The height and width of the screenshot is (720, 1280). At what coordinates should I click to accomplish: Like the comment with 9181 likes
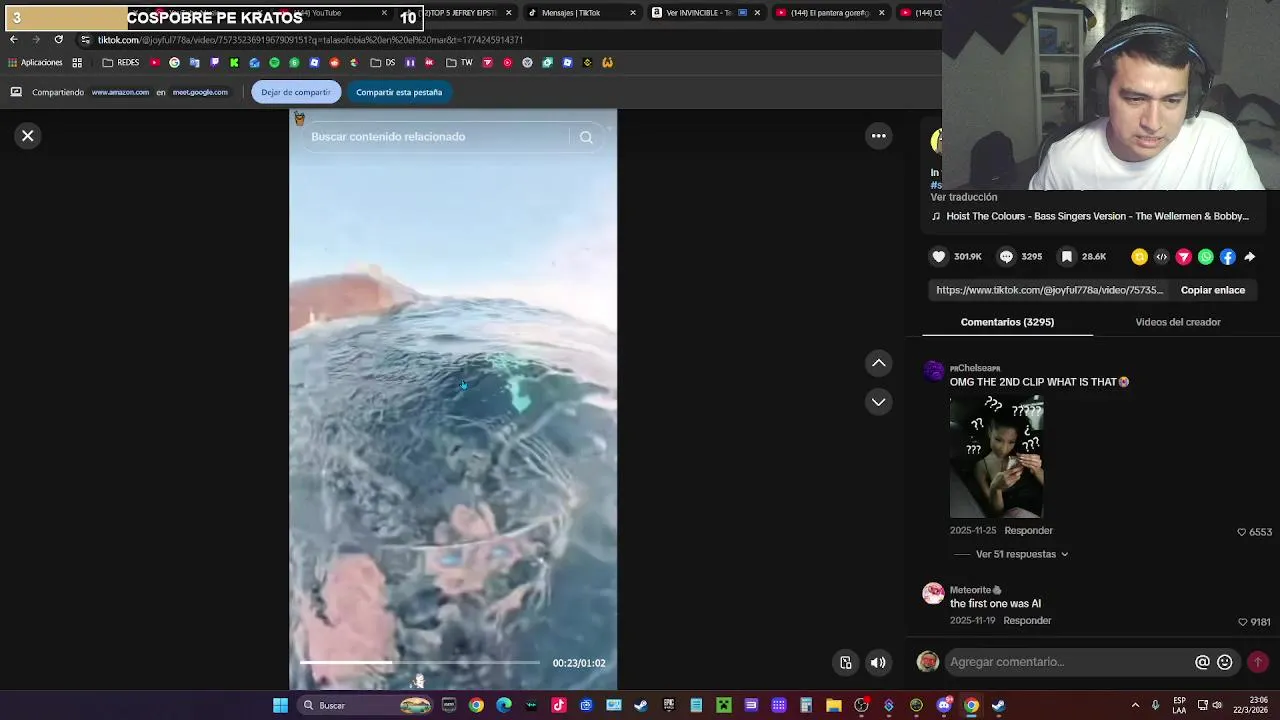tap(1242, 622)
